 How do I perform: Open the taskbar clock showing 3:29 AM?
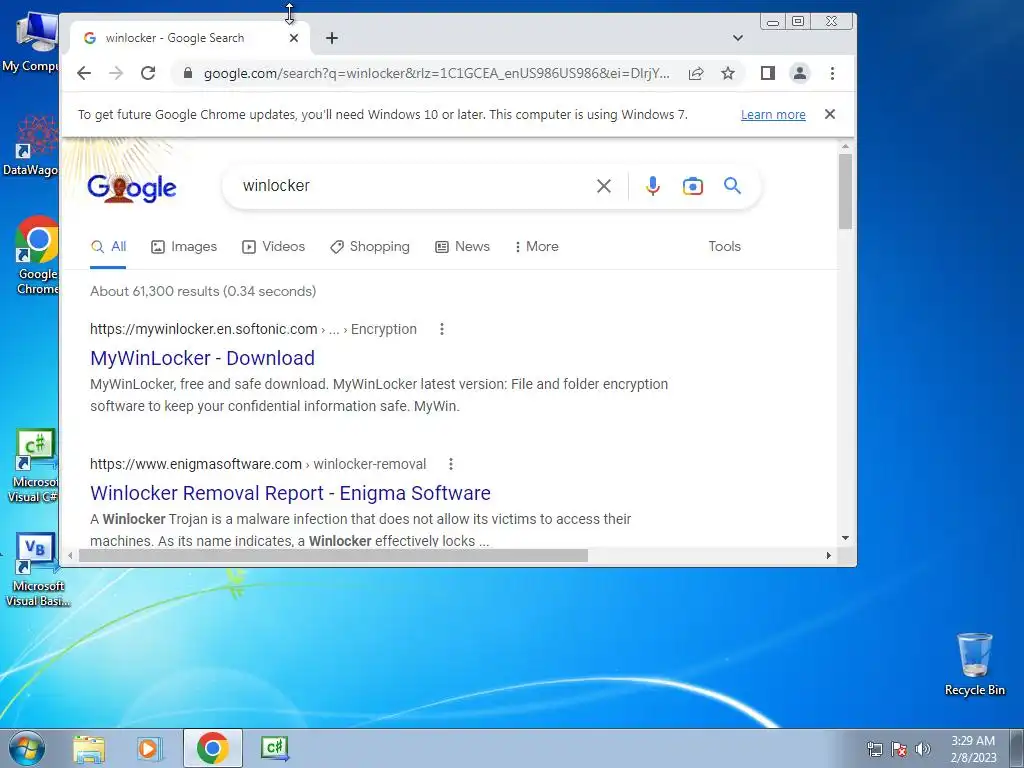[x=973, y=749]
